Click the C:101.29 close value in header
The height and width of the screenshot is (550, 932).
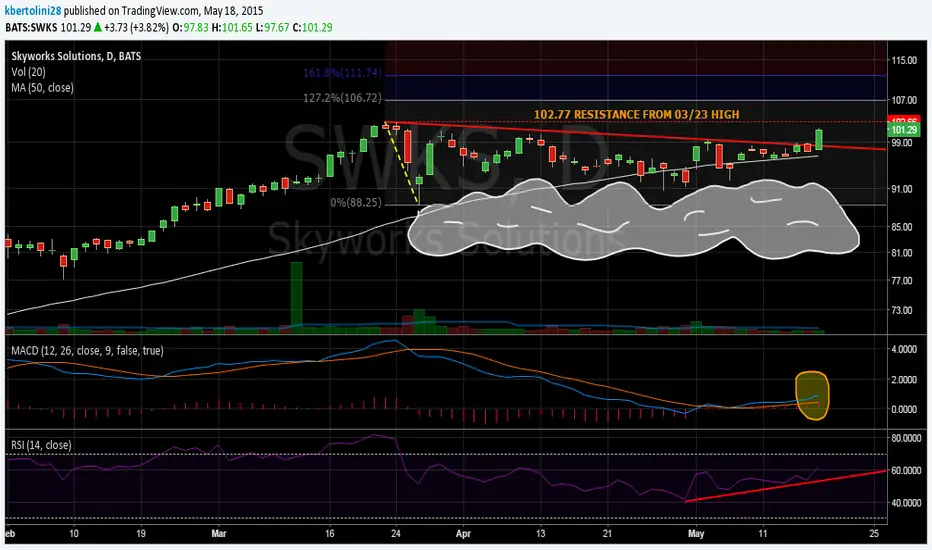pyautogui.click(x=313, y=27)
